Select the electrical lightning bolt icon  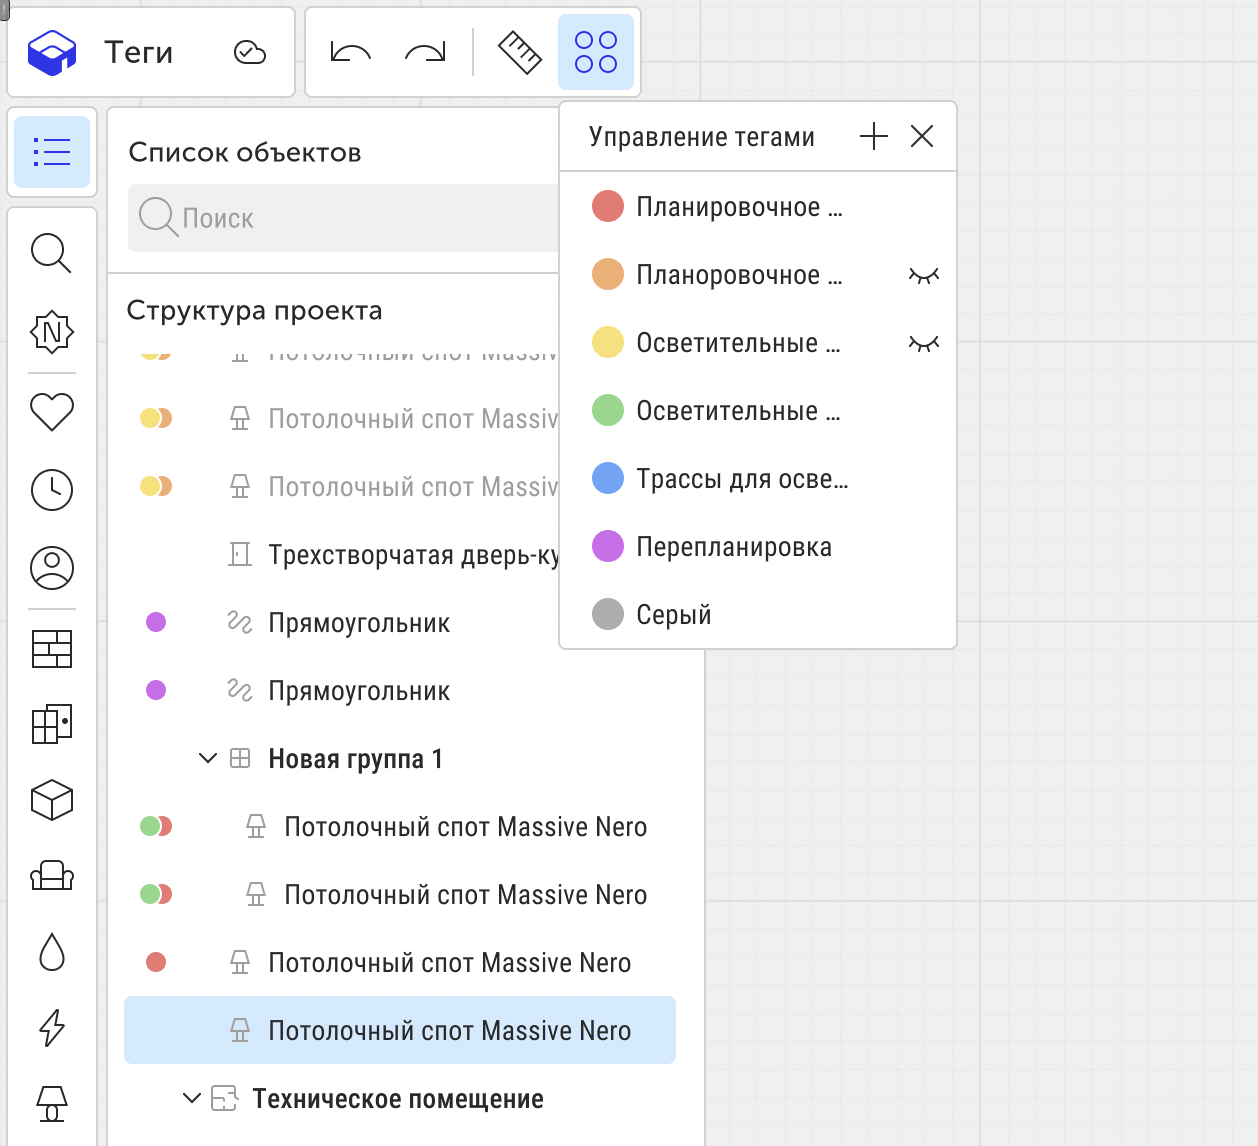coord(52,1027)
